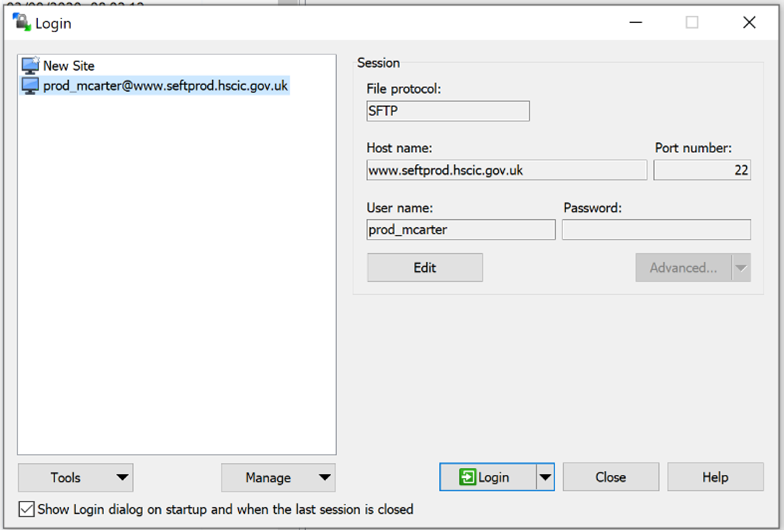Click into the User name field

coord(460,230)
